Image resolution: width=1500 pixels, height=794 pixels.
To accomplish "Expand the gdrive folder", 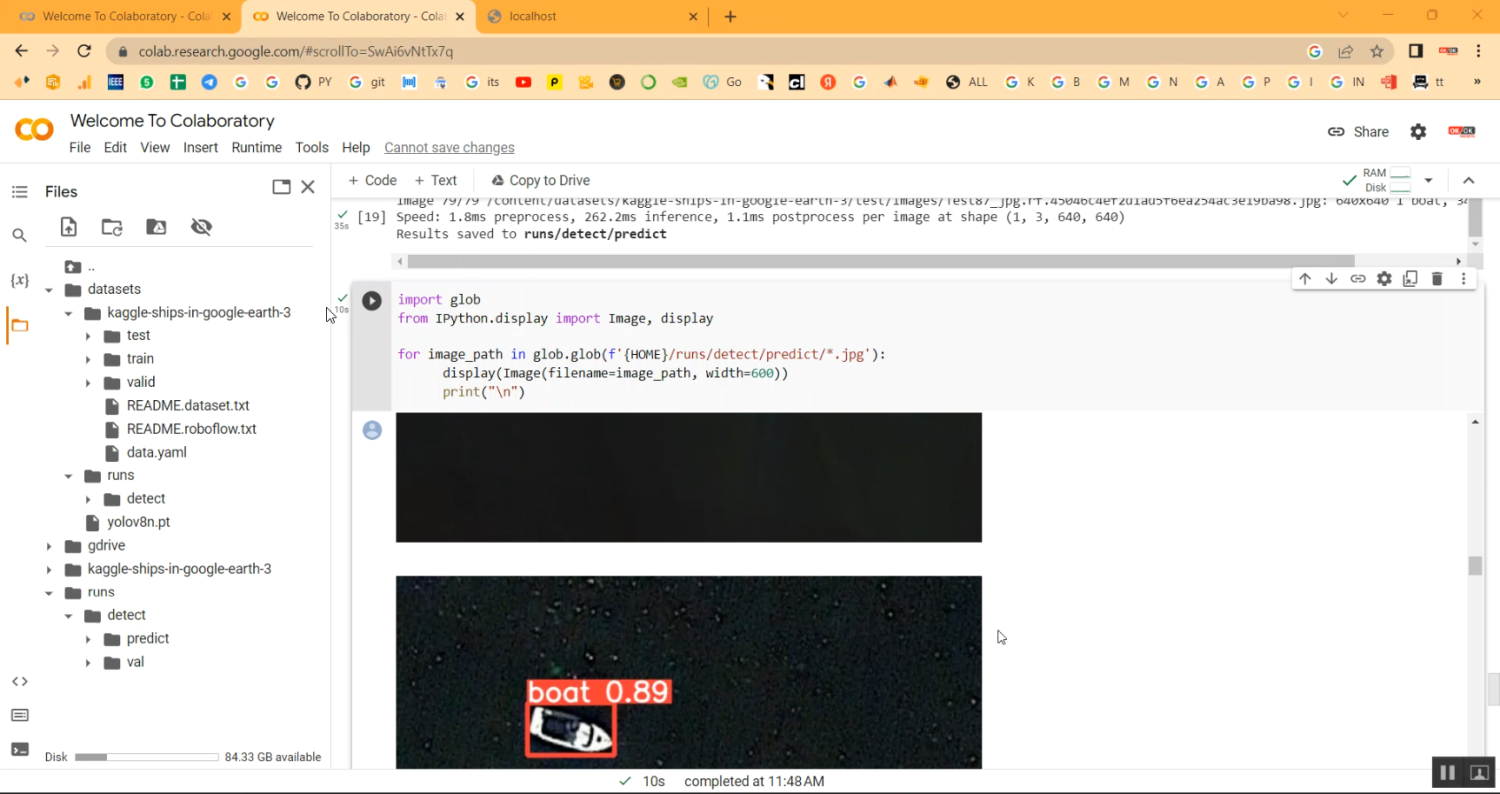I will click(x=49, y=546).
